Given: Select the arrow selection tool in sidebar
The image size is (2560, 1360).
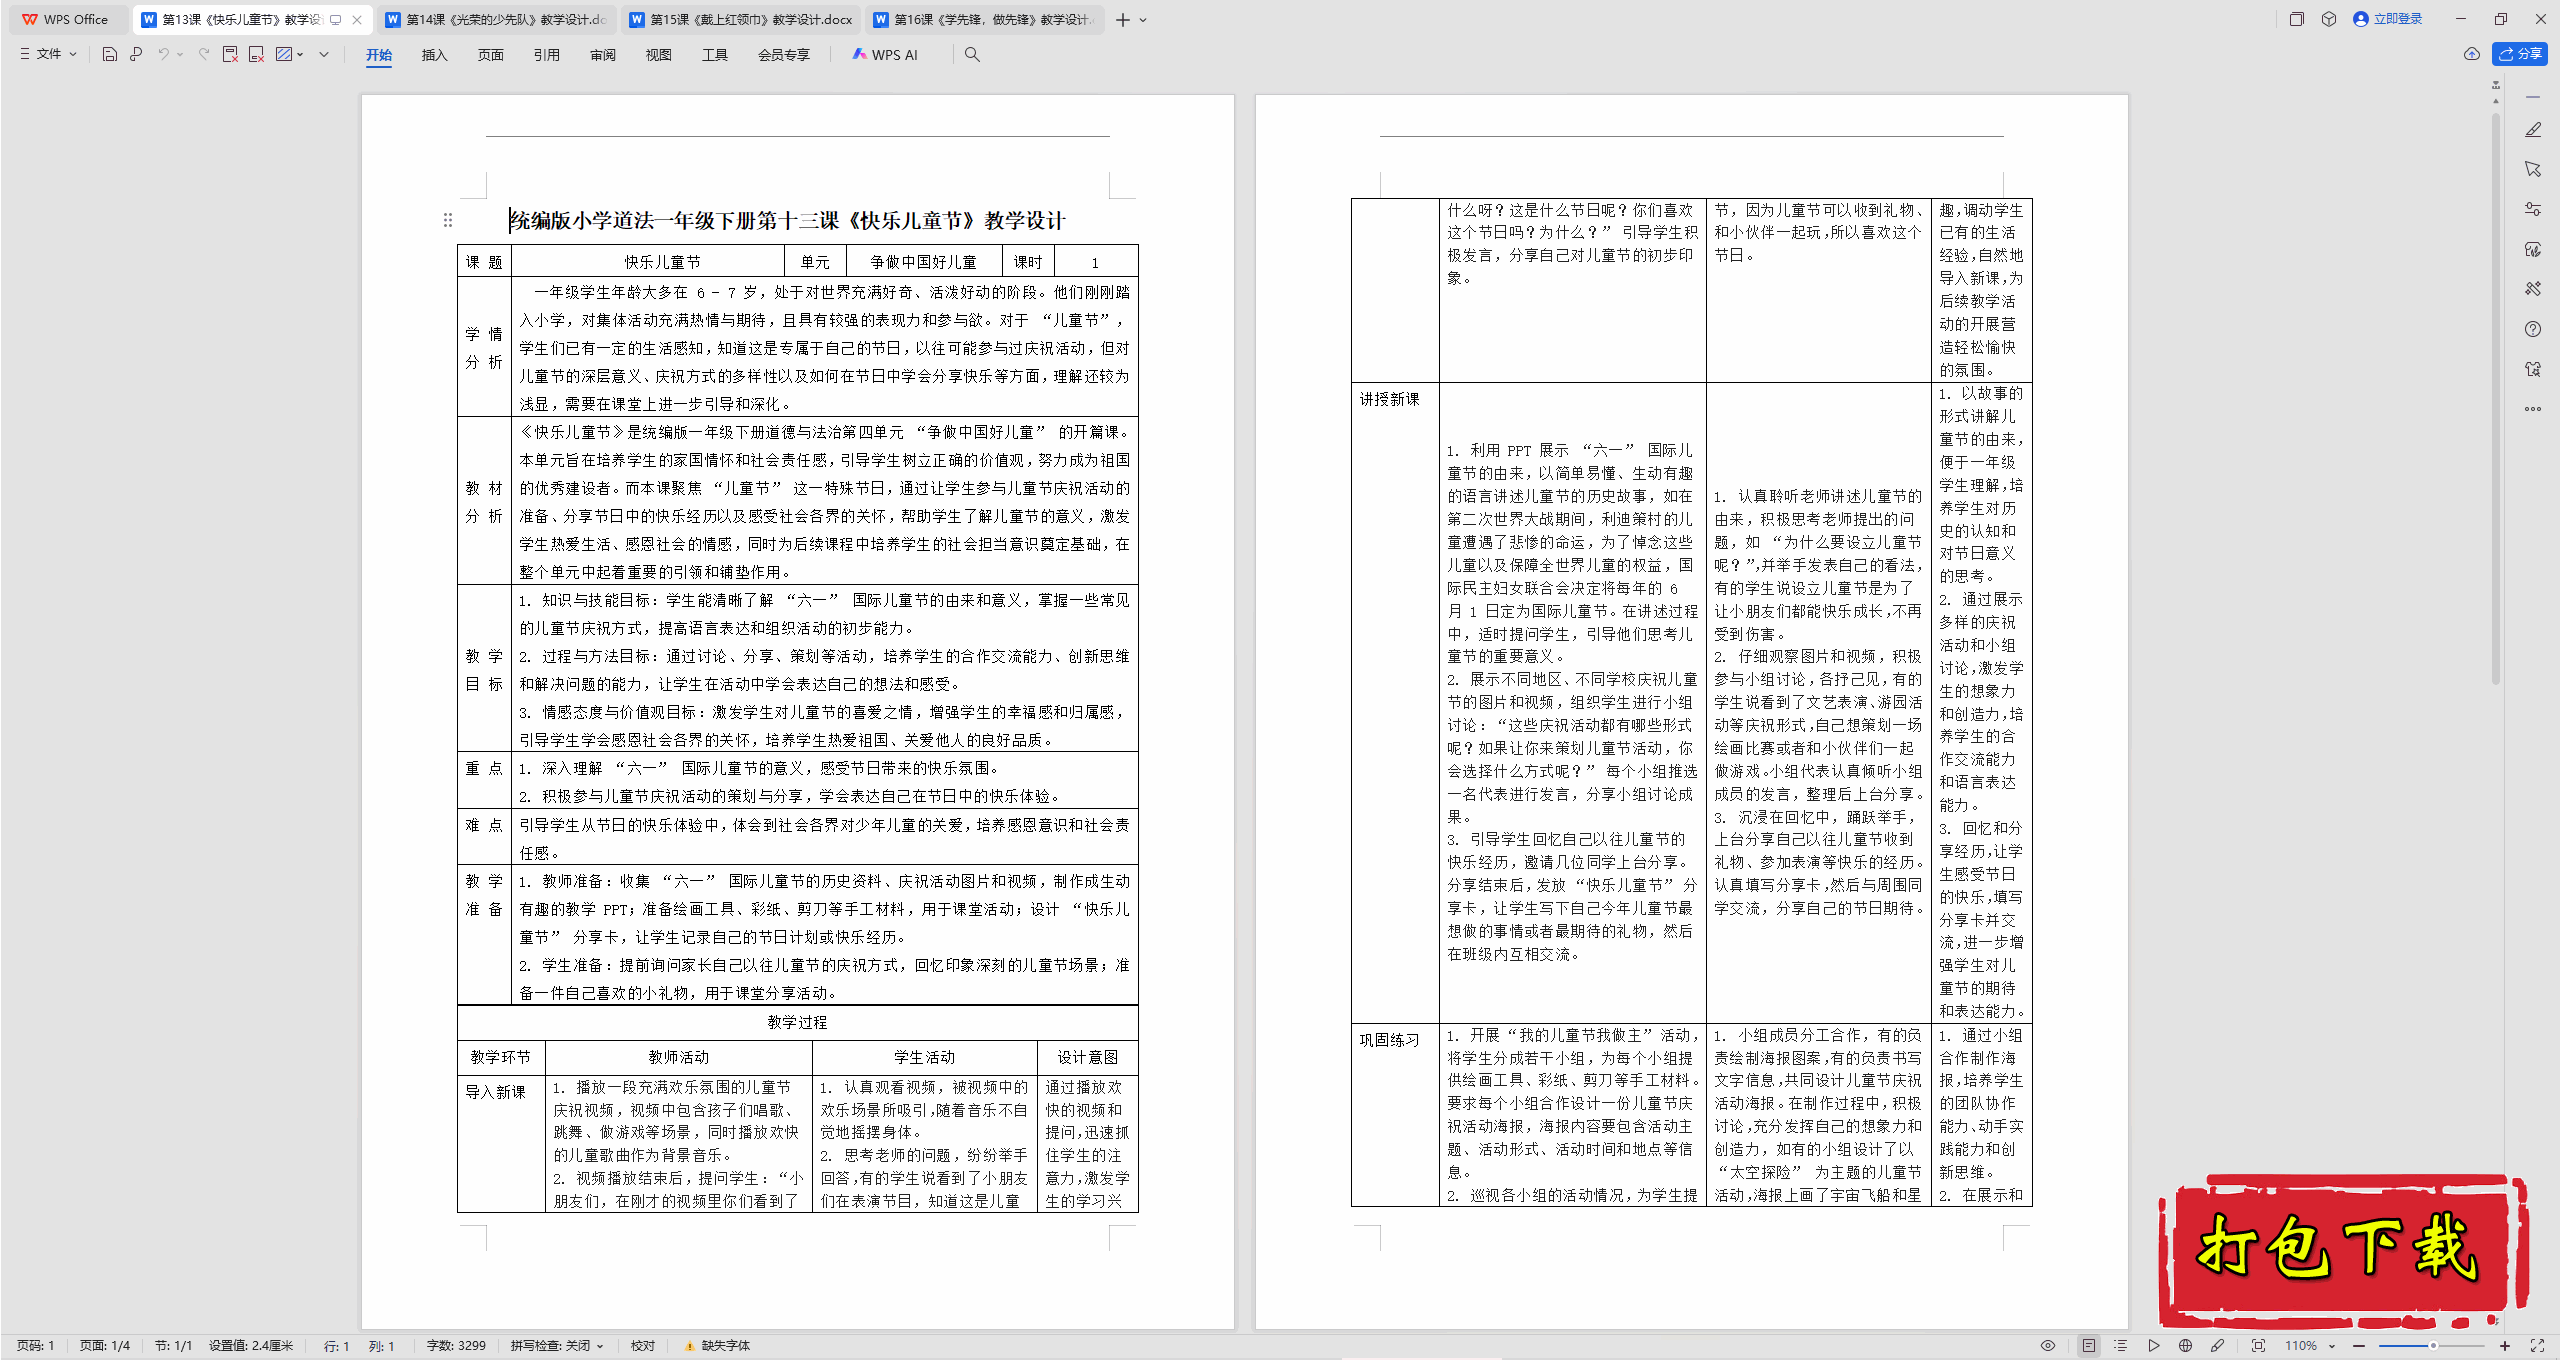Looking at the screenshot, I should point(2533,169).
